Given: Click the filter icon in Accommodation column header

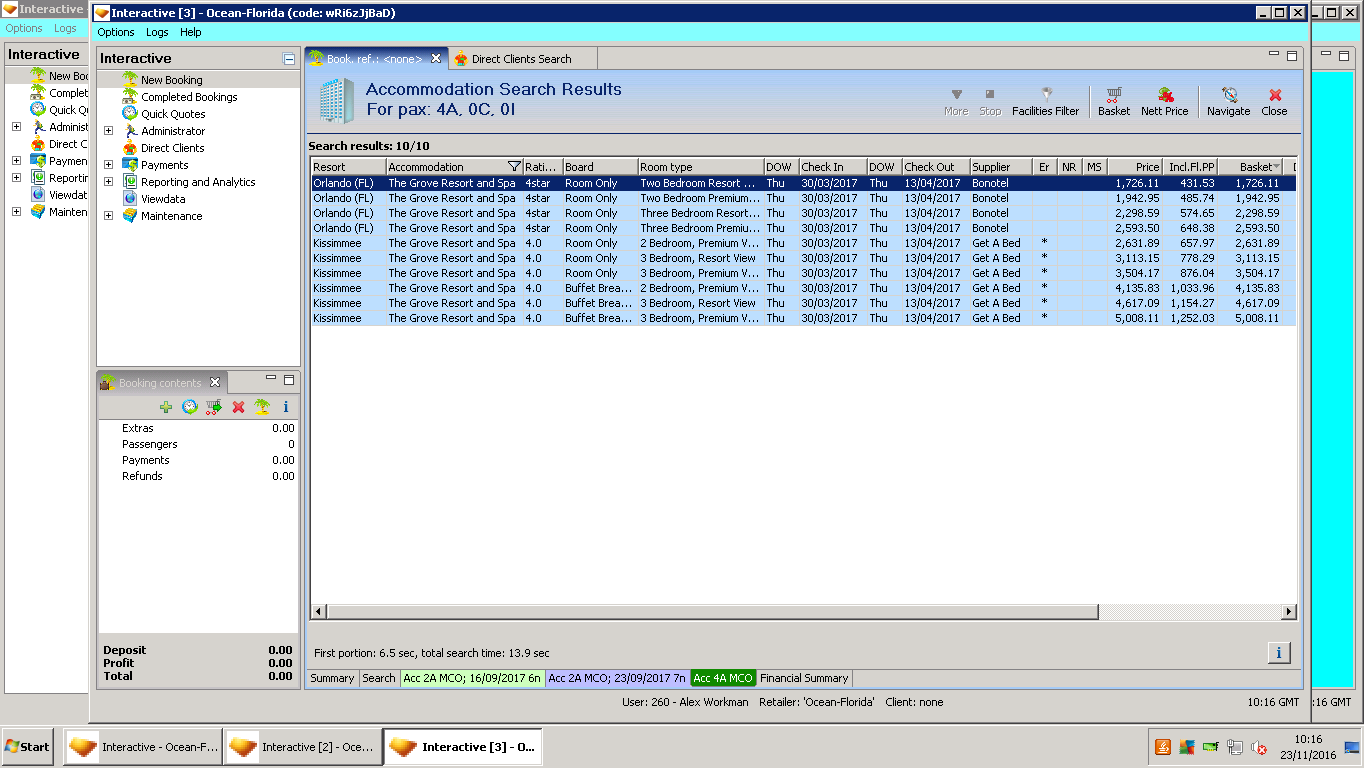Looking at the screenshot, I should pyautogui.click(x=514, y=167).
